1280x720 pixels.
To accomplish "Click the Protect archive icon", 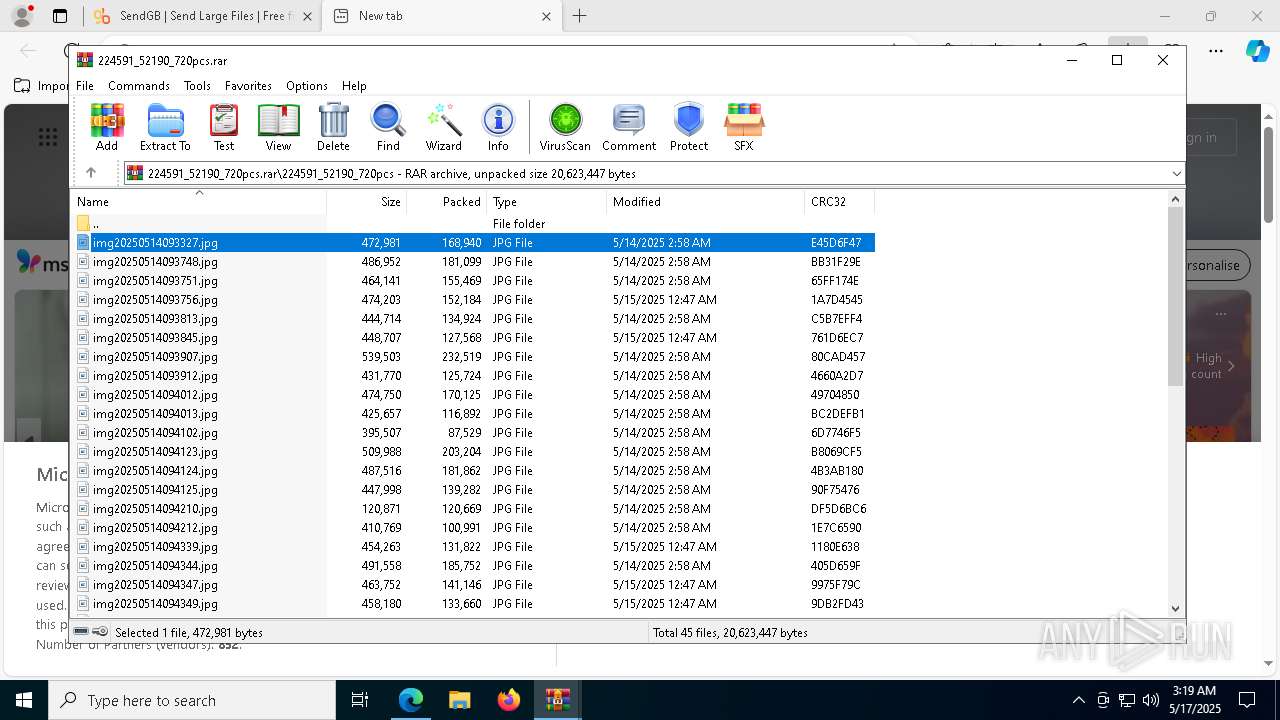I will [689, 127].
